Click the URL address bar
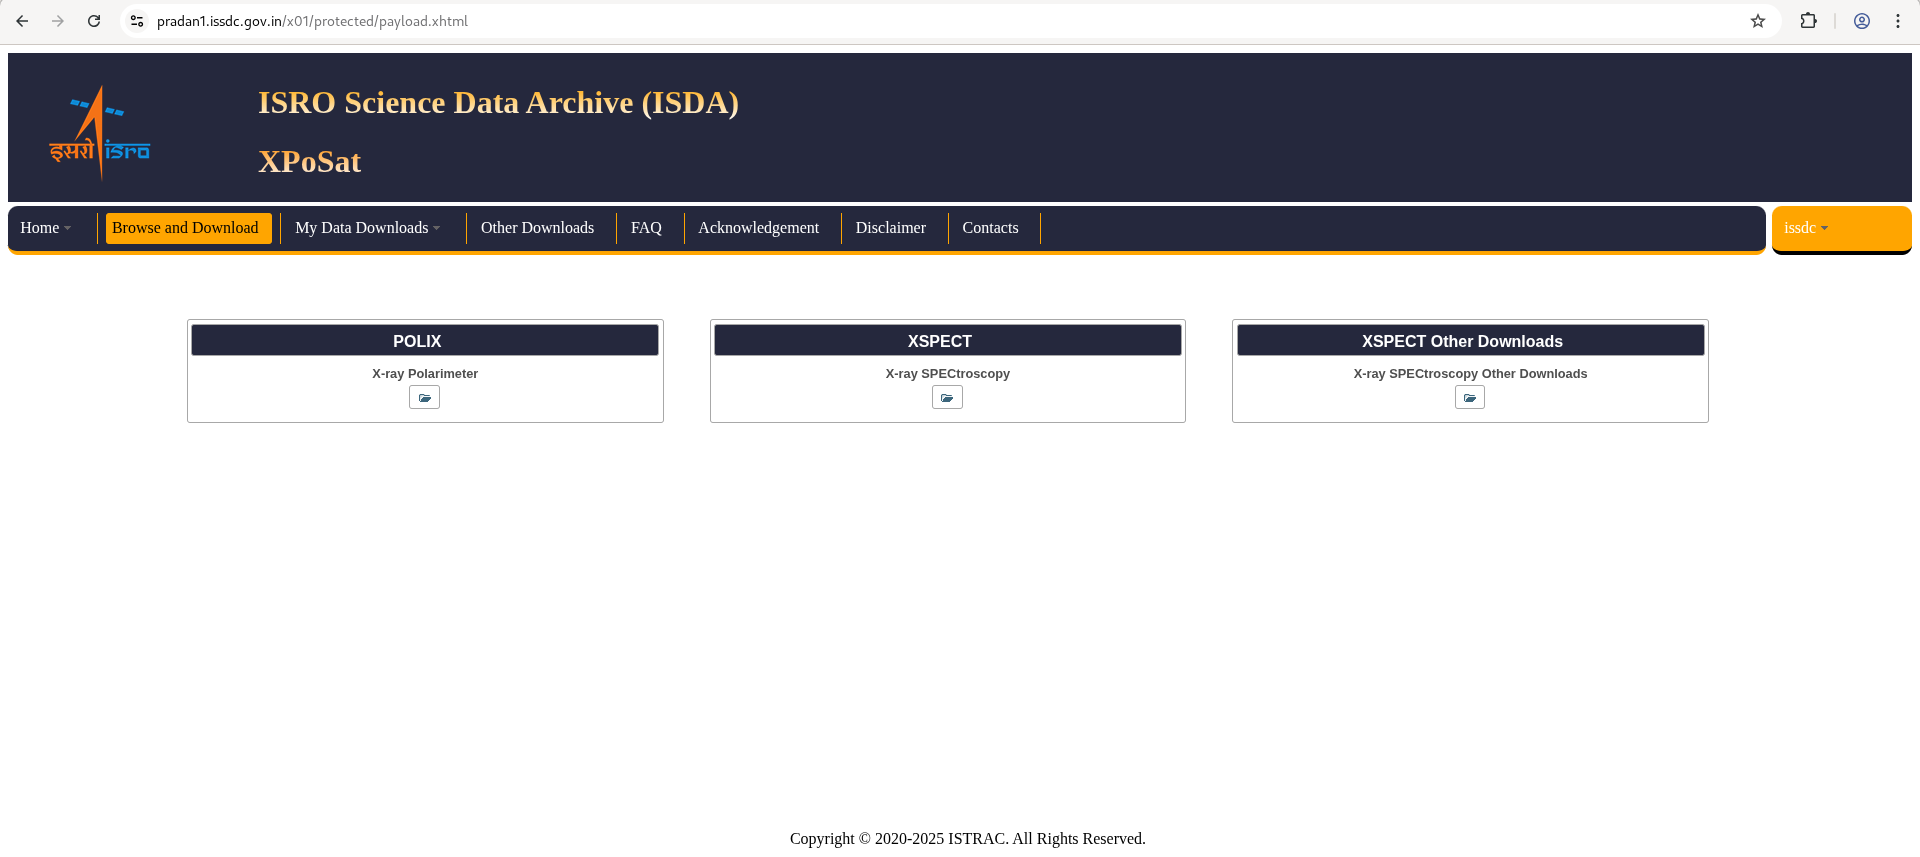Image resolution: width=1920 pixels, height=857 pixels. [x=900, y=21]
